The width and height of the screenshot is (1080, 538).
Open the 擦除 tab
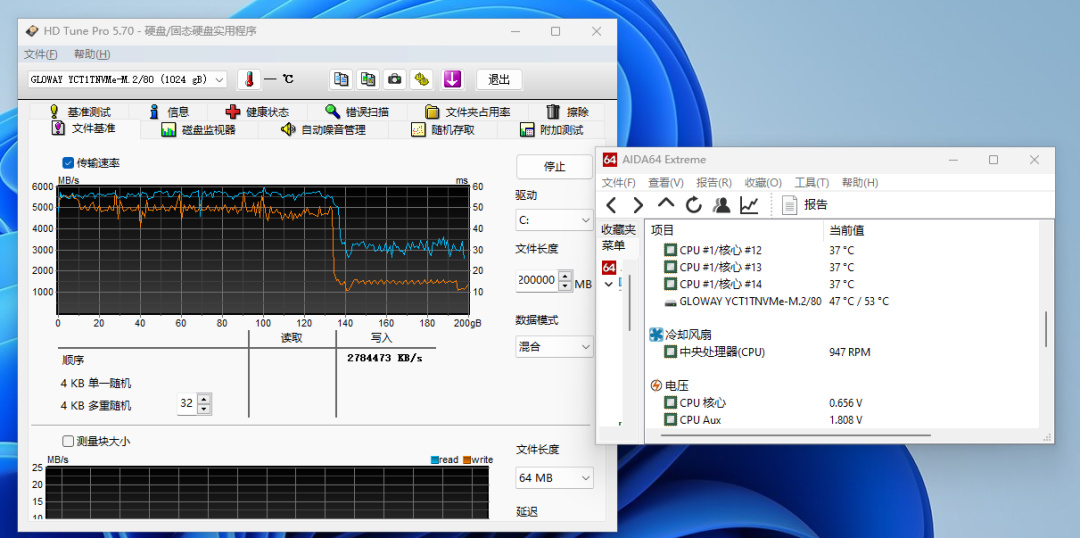coord(567,112)
